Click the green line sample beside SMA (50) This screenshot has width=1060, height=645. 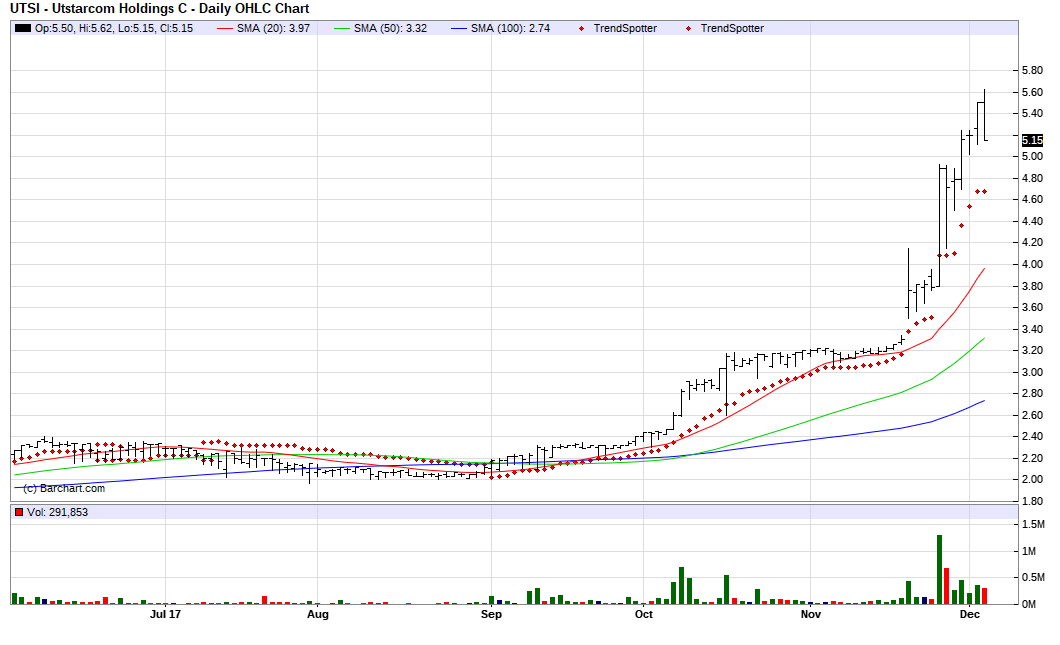point(342,28)
